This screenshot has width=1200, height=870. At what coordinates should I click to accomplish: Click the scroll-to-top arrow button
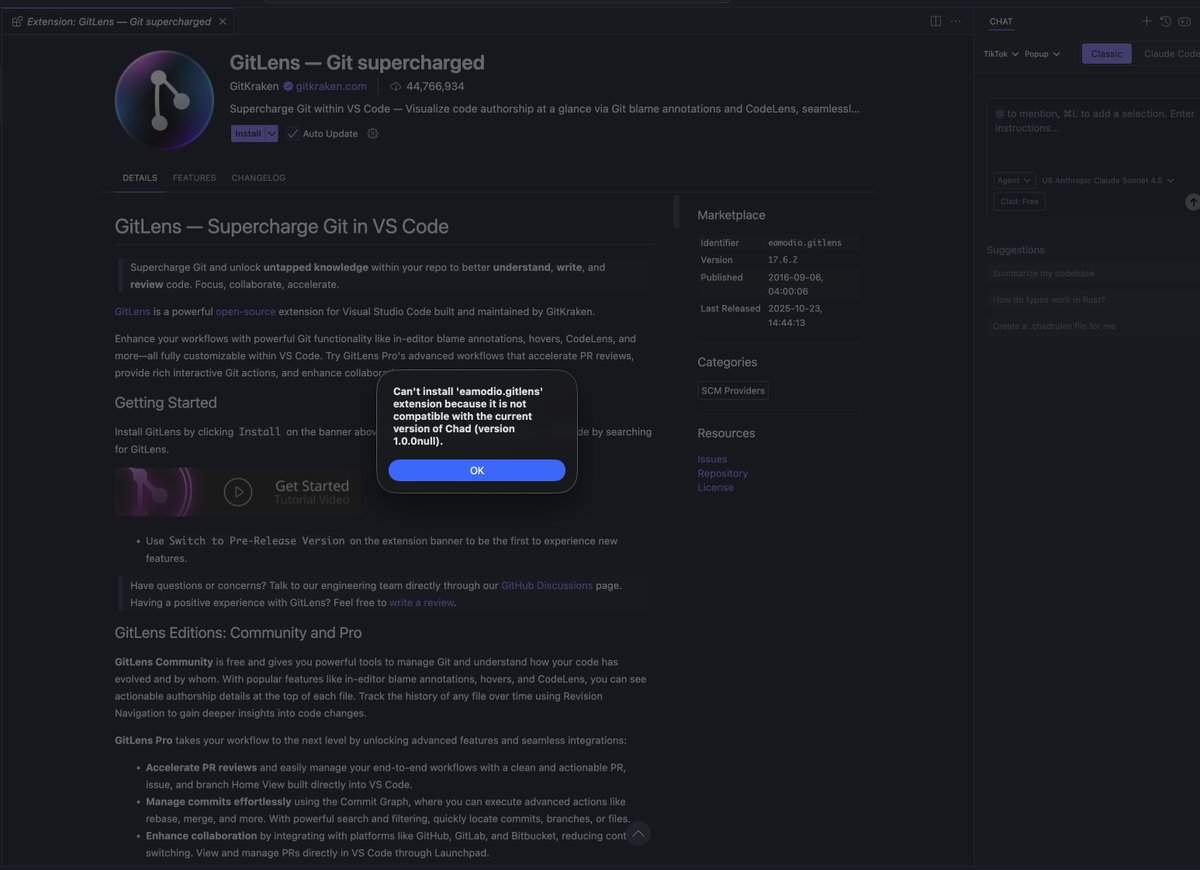(638, 833)
